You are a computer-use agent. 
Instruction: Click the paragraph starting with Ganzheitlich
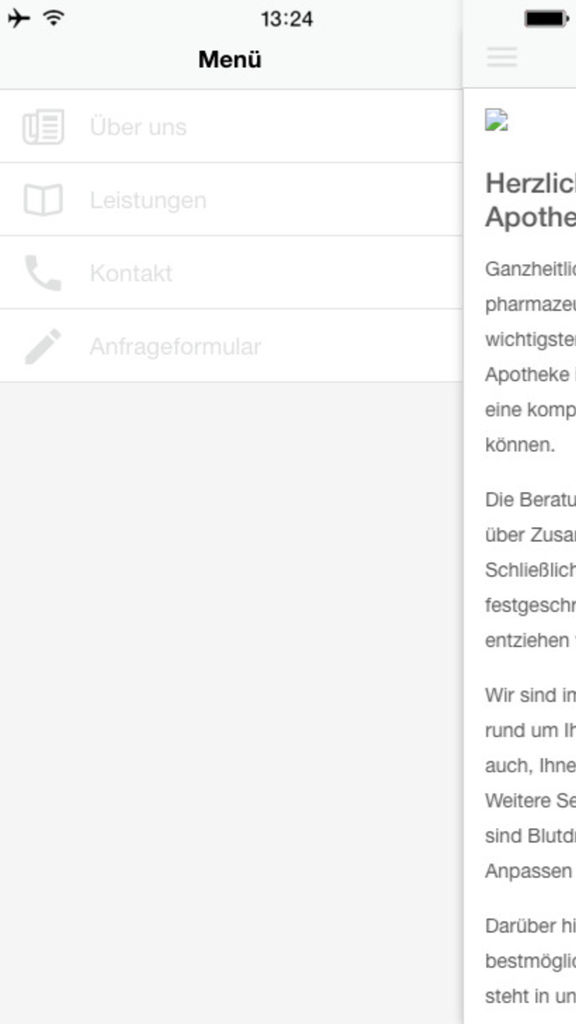[530, 357]
